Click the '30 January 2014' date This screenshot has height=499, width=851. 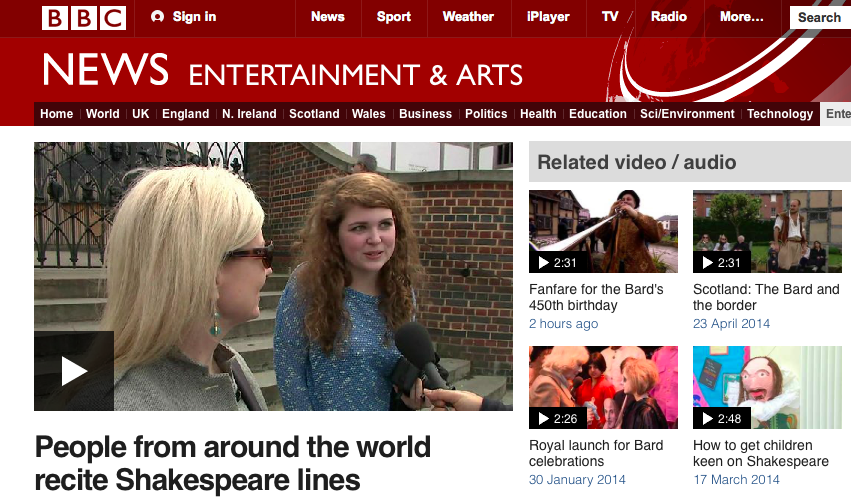(577, 480)
